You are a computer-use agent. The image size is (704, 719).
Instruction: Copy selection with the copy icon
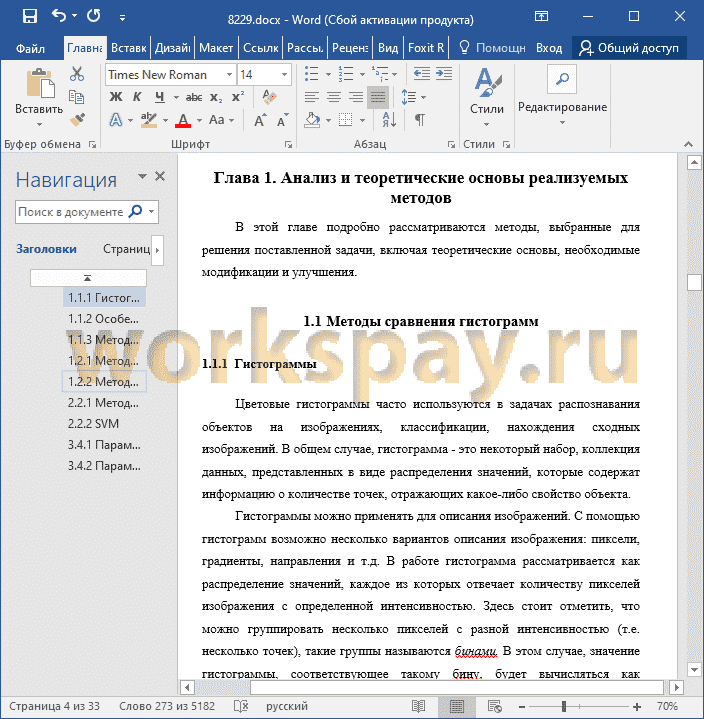point(76,97)
